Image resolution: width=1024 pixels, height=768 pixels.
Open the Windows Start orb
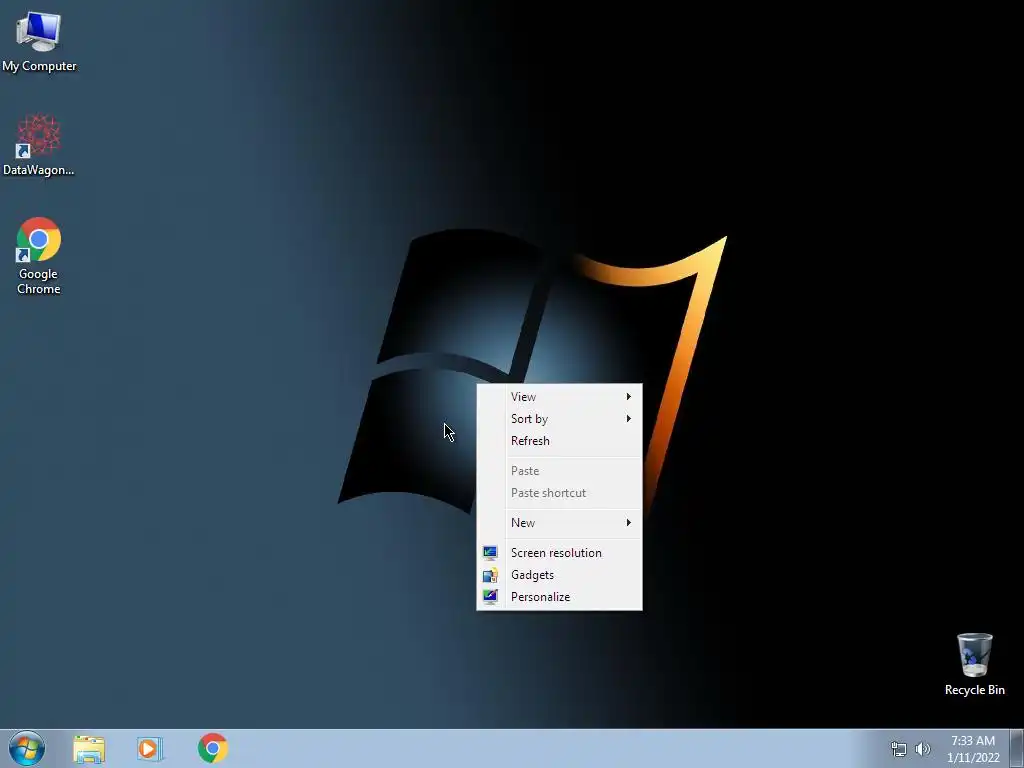click(27, 748)
